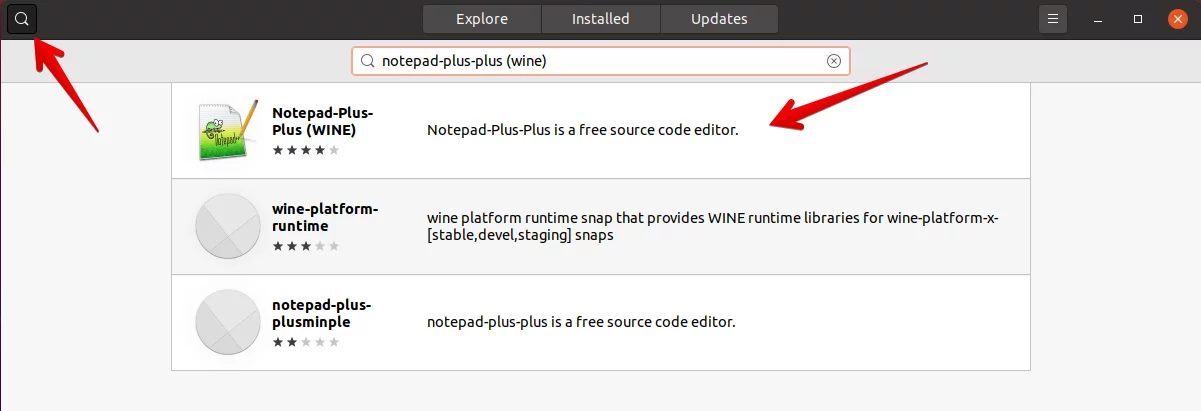Open wine-platform-runtime placeholder icon
1201x411 pixels.
pyautogui.click(x=228, y=227)
